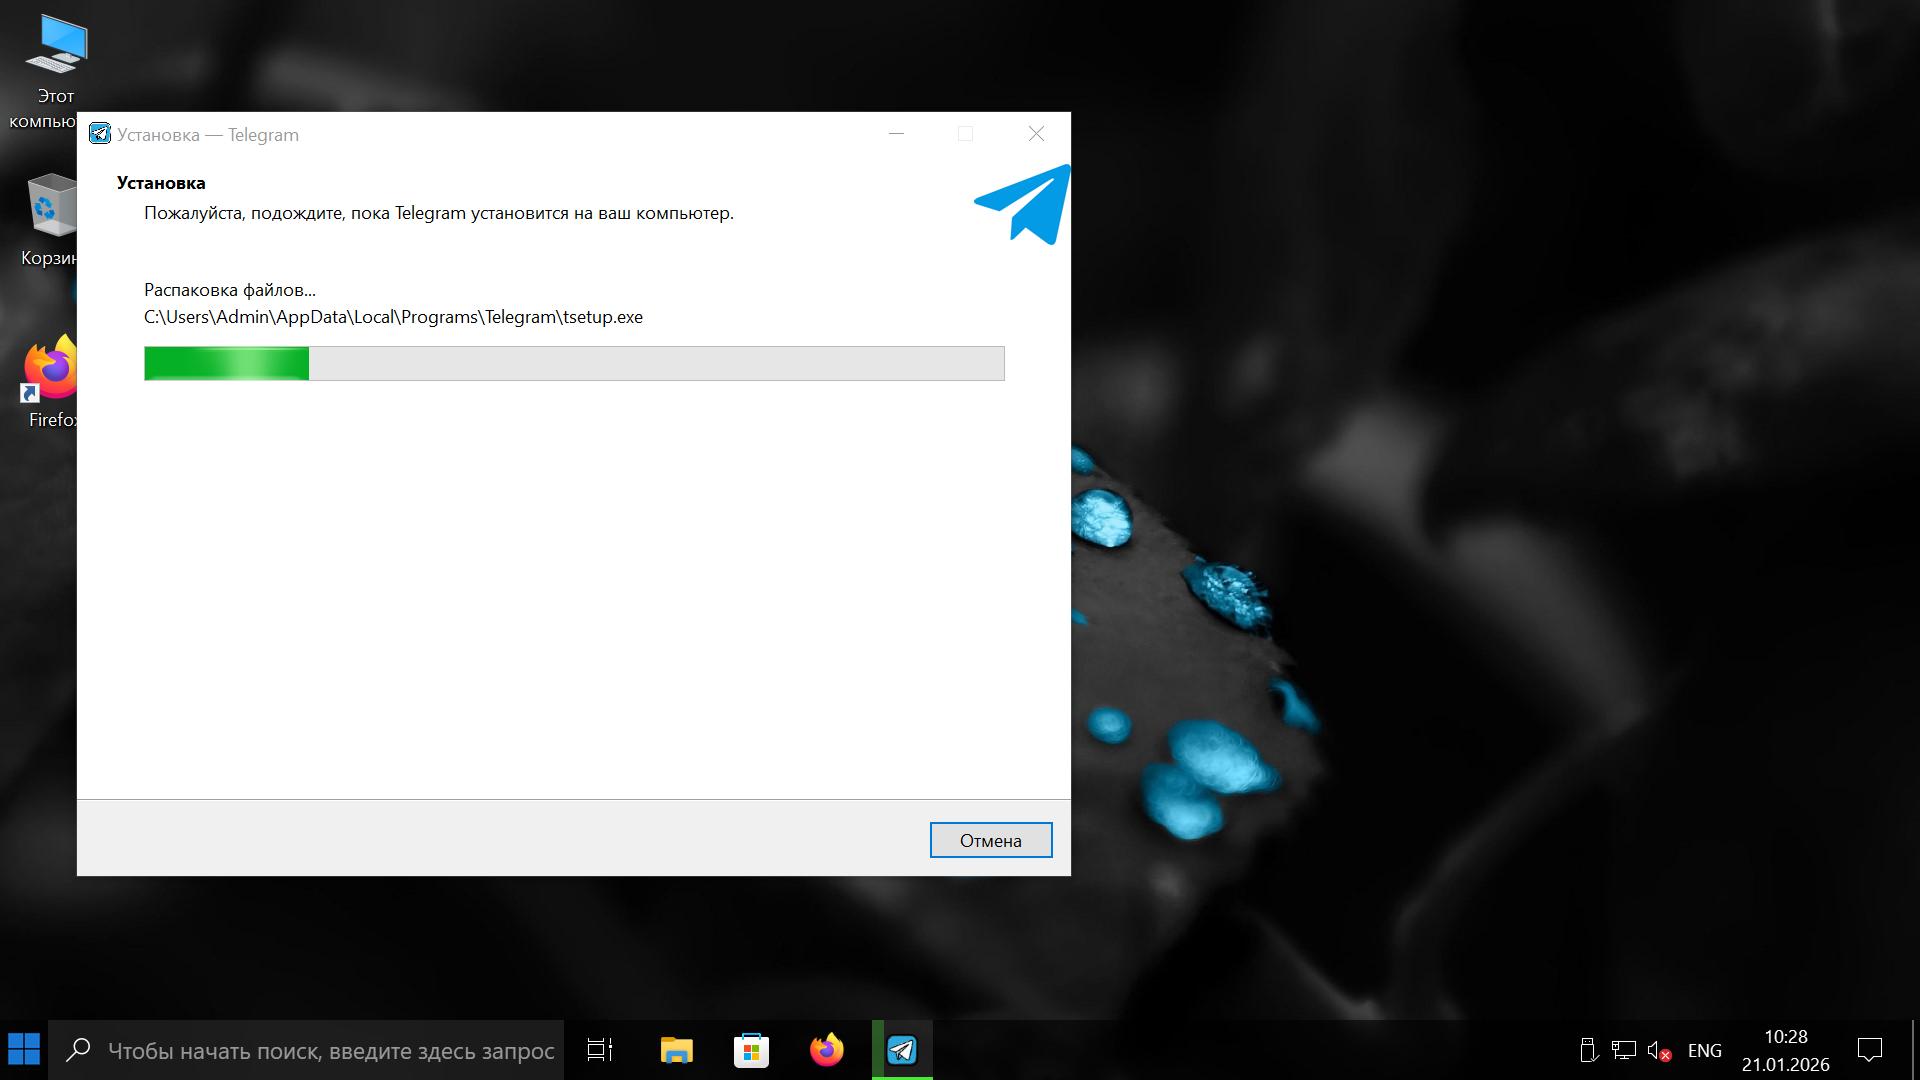This screenshot has width=1920, height=1080.
Task: Open the clock and date calendar
Action: click(1785, 1050)
